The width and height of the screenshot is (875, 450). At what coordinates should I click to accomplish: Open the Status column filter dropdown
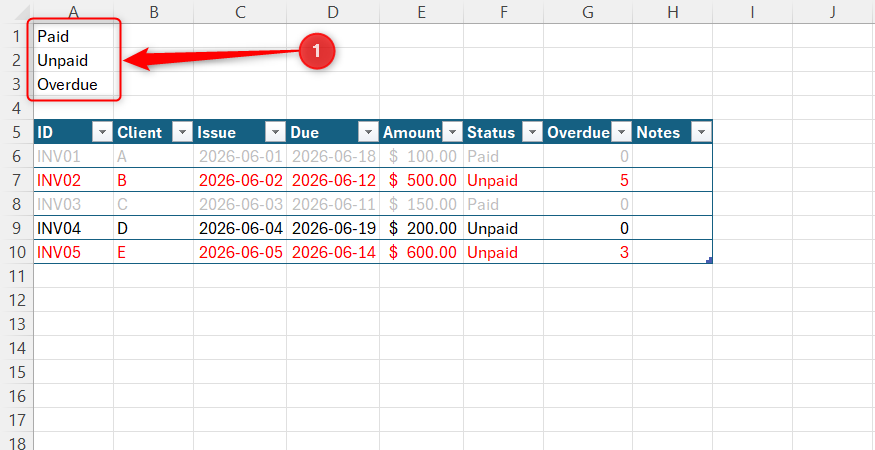(532, 132)
